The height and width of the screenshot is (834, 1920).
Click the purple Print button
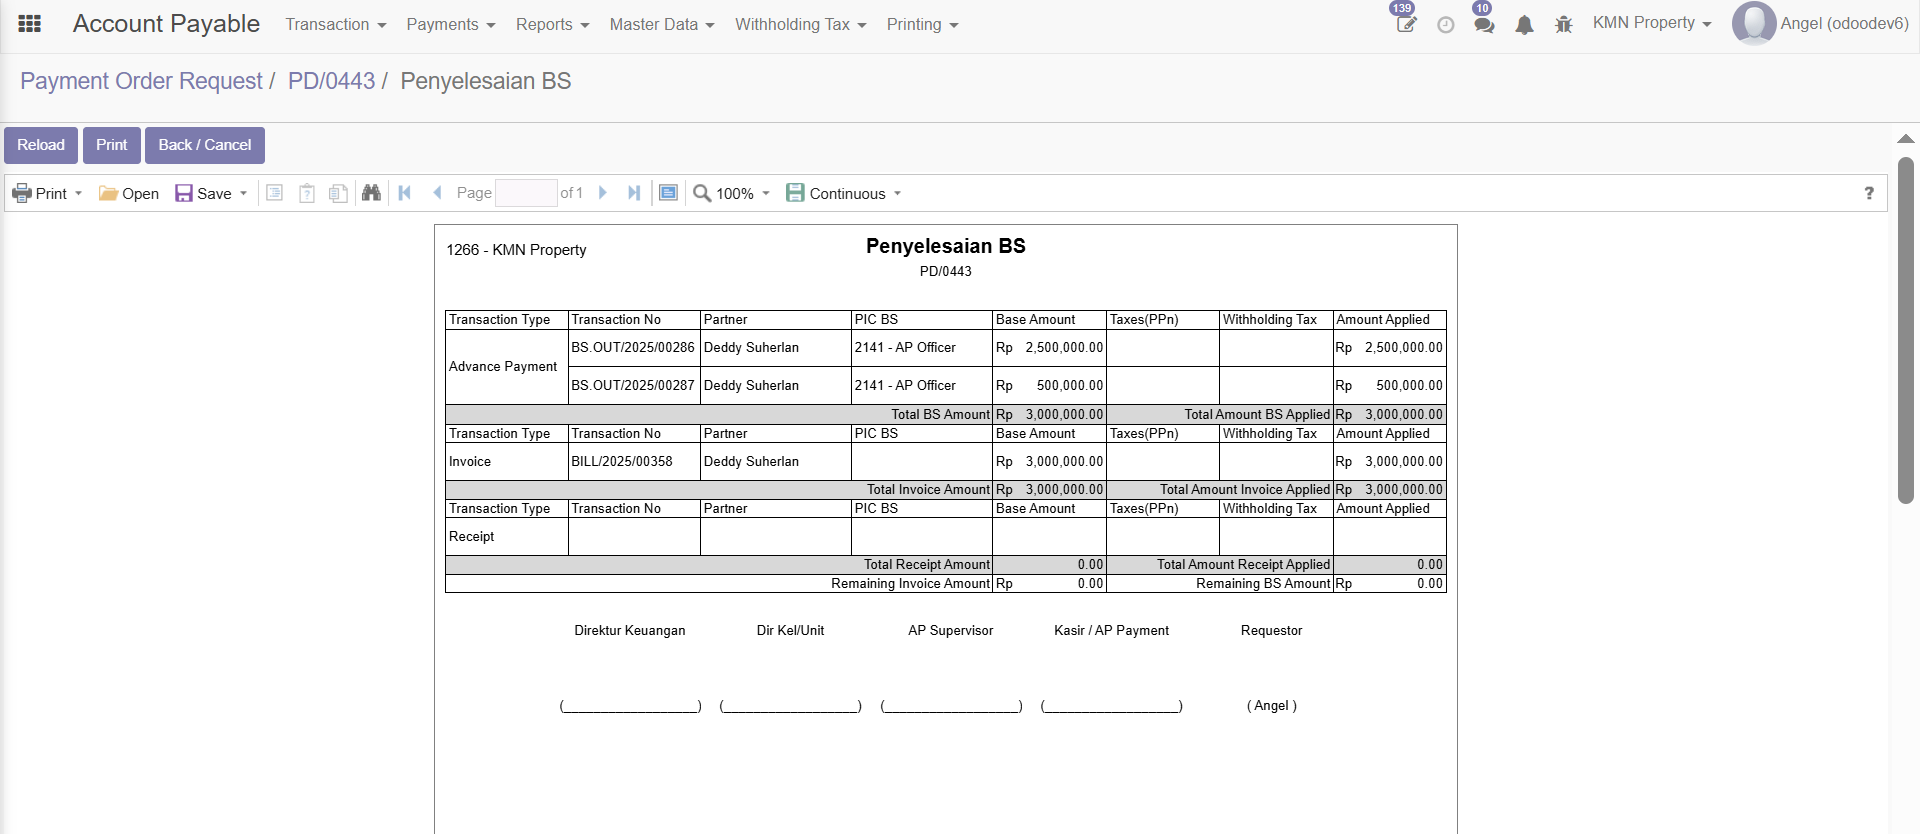click(x=112, y=145)
